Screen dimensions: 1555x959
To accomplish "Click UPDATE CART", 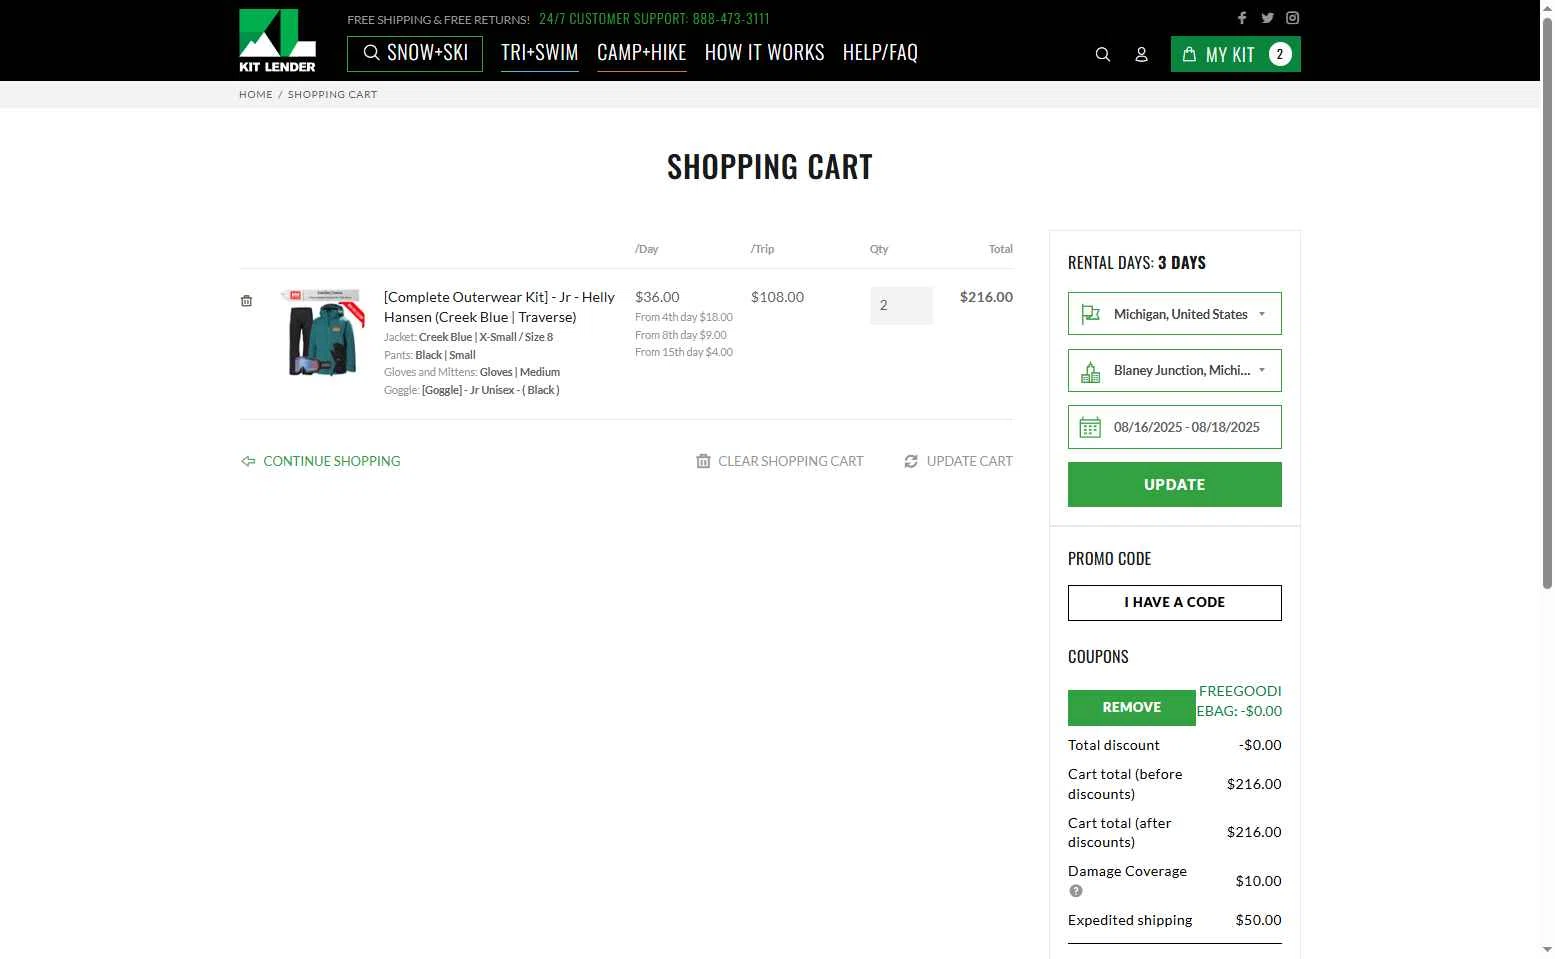I will (x=958, y=461).
